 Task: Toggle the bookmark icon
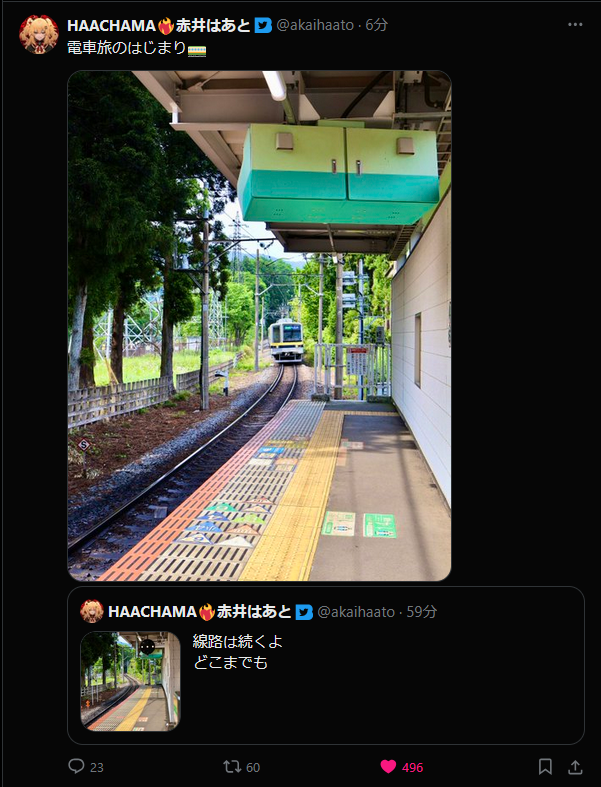coord(545,766)
